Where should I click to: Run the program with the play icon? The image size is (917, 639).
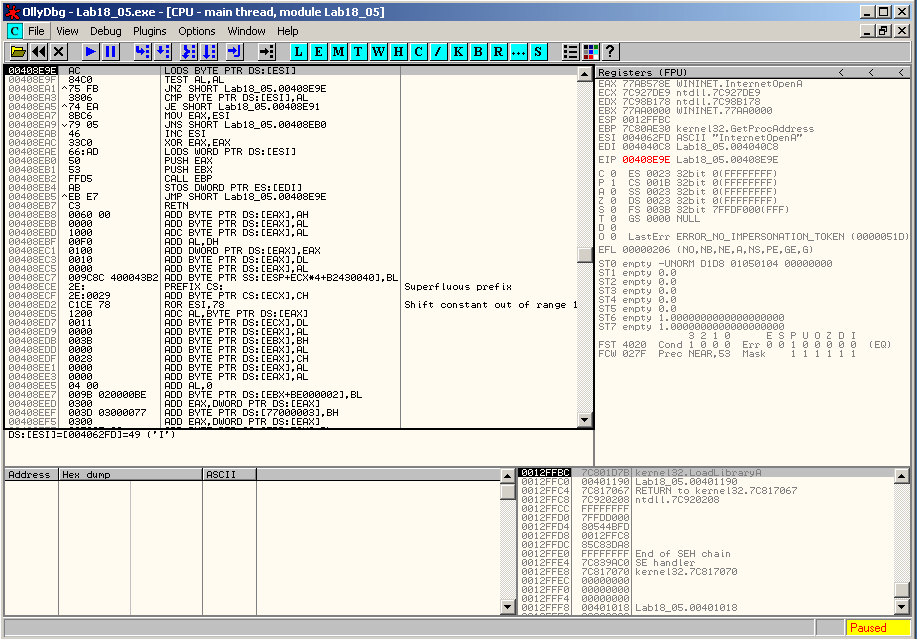point(90,51)
